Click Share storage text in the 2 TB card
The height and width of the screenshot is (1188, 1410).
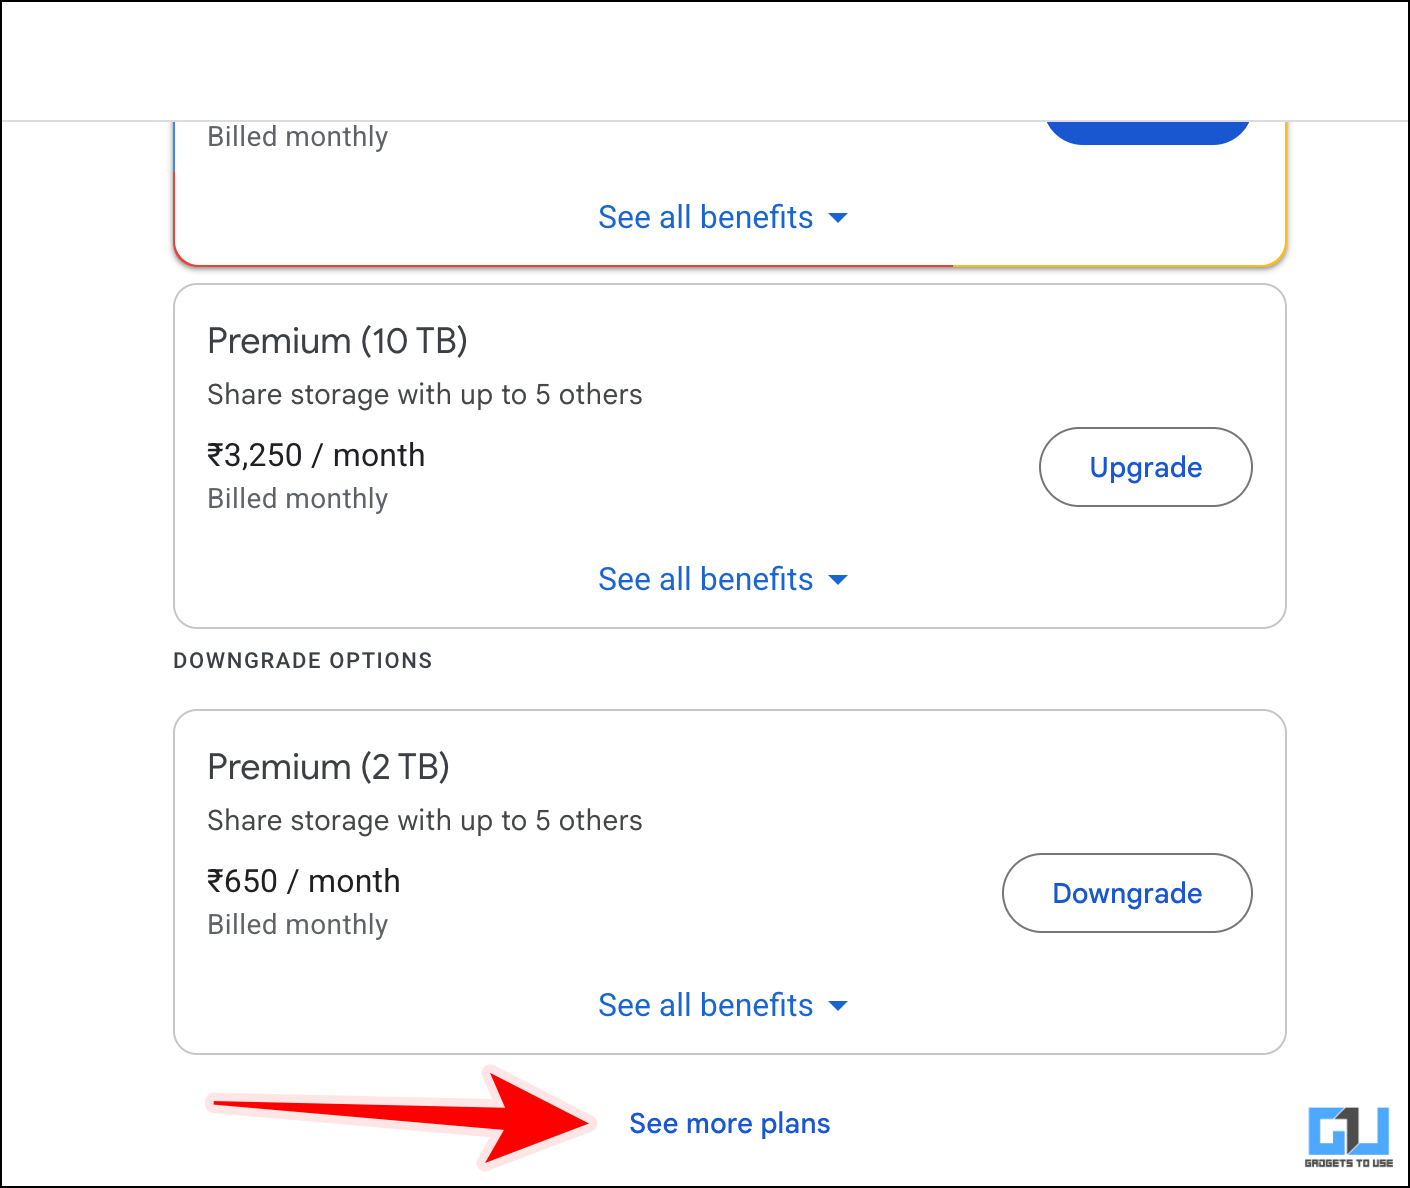(x=424, y=821)
